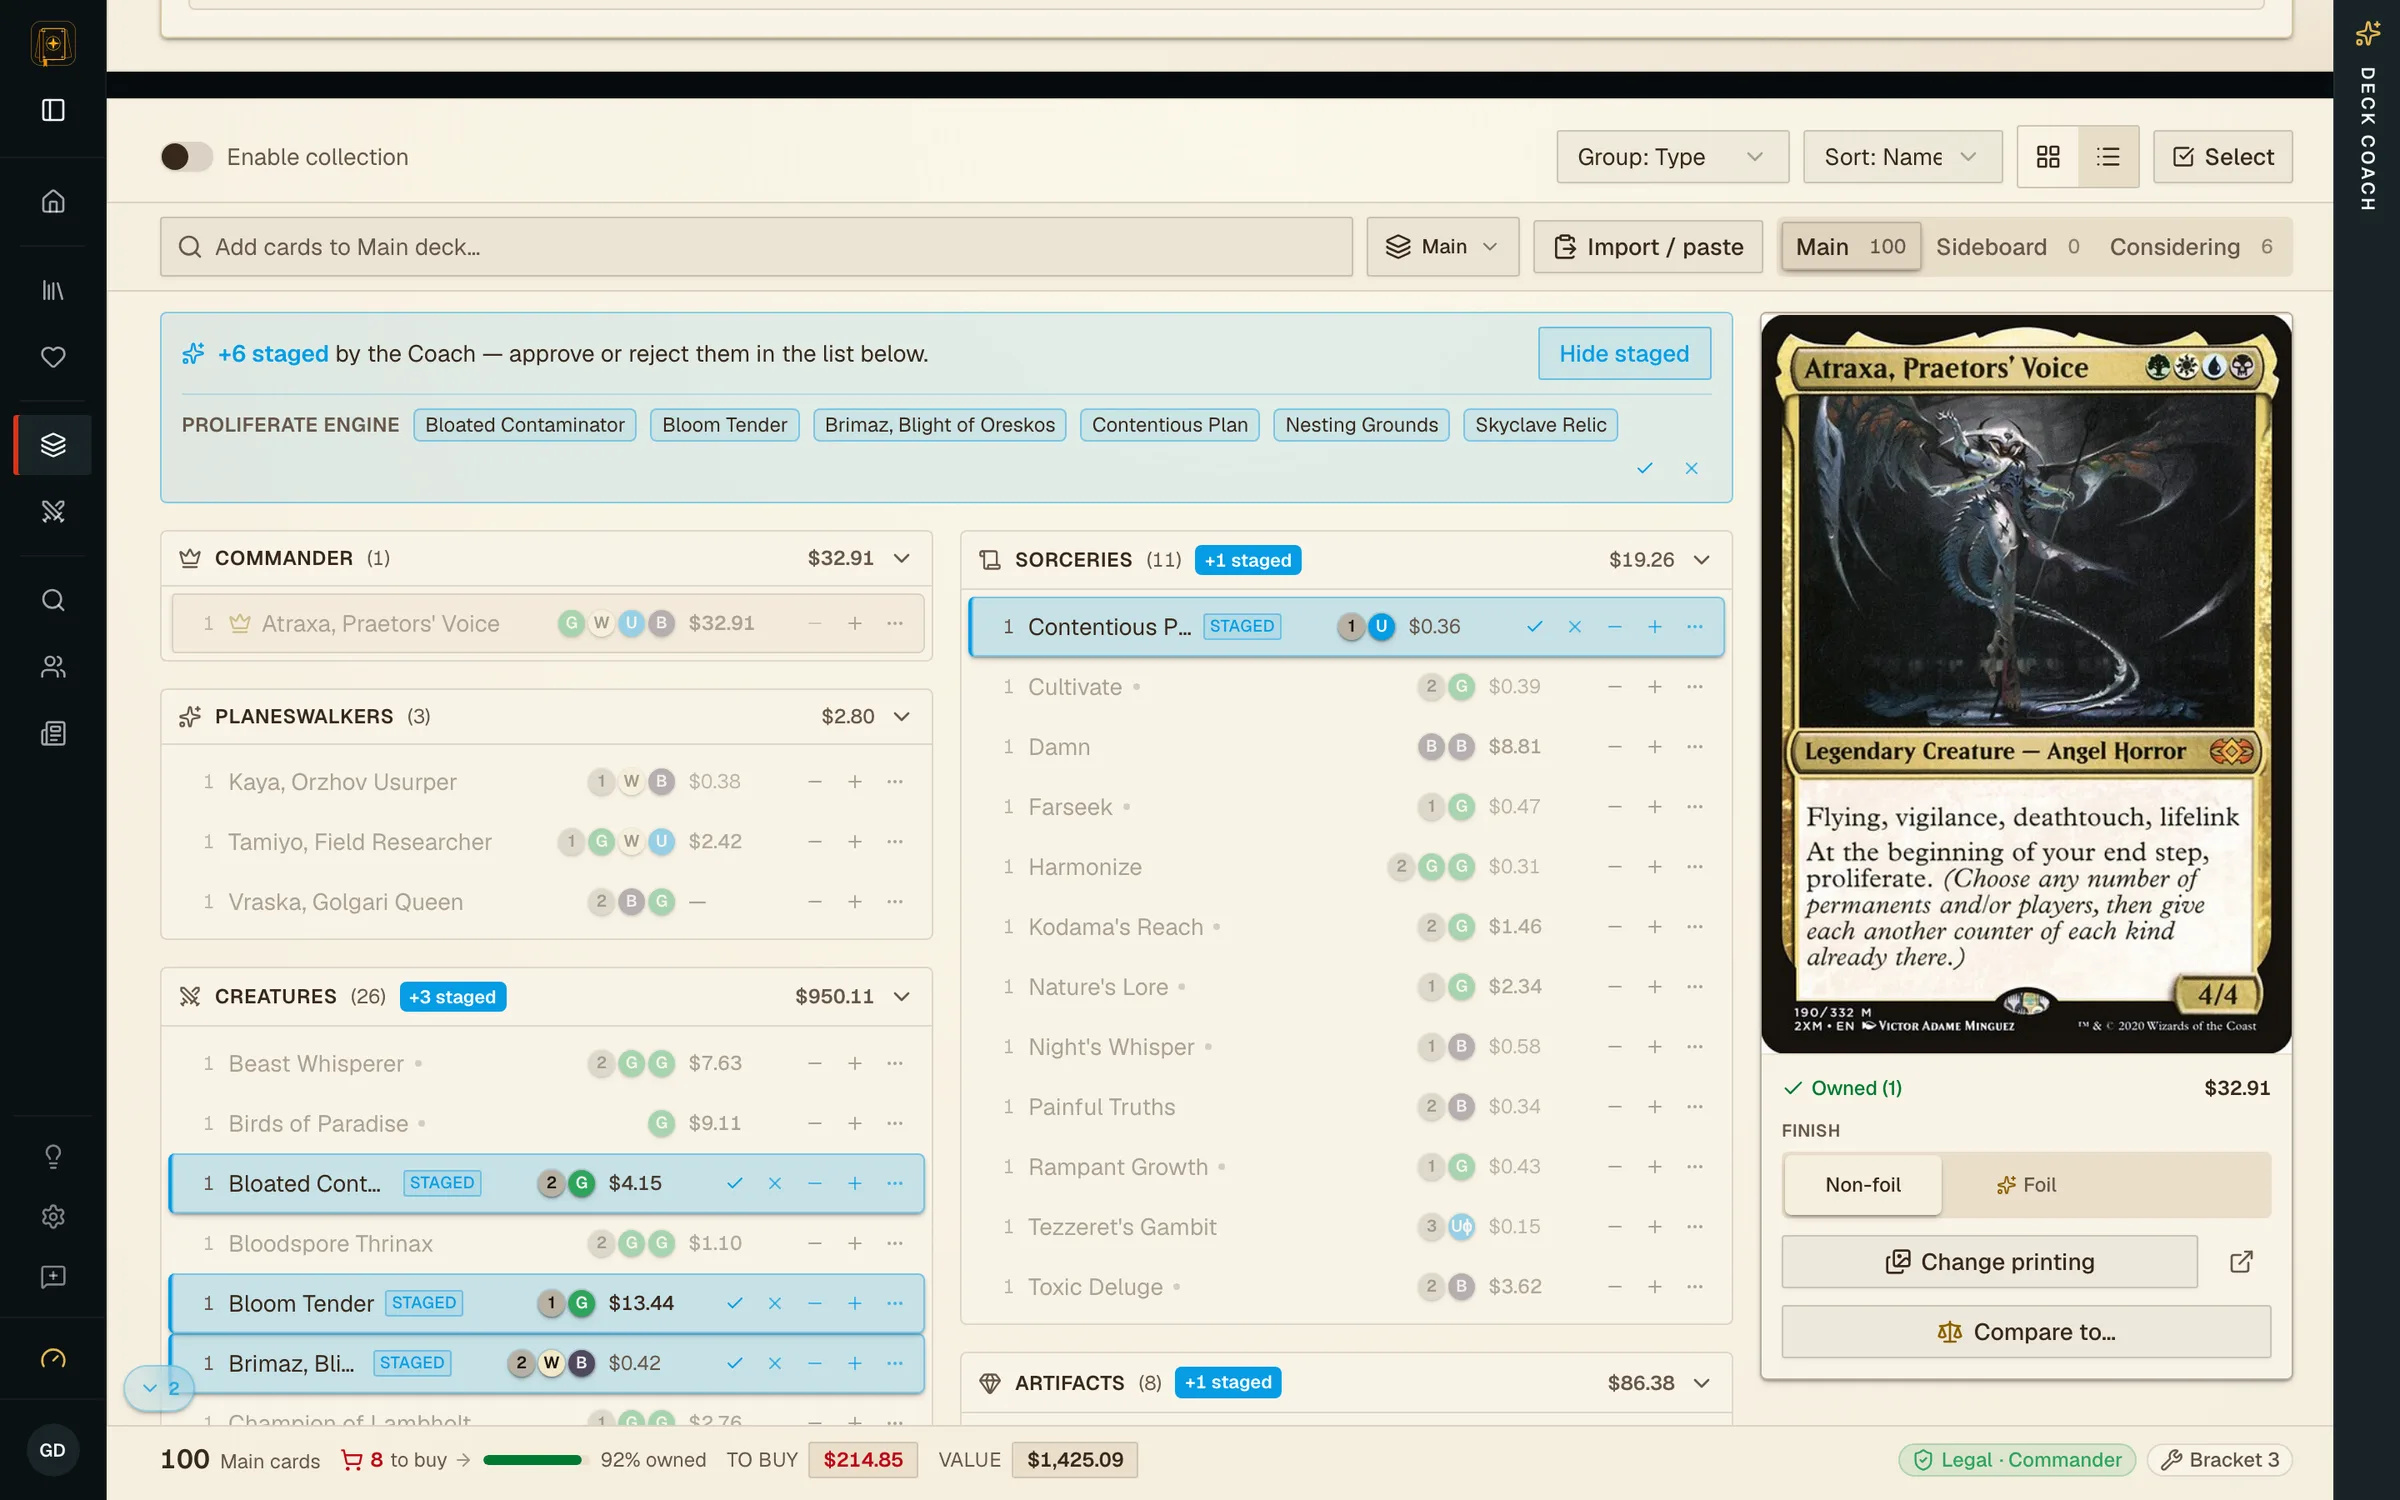Click Bloated Contaminator staged chip

[524, 425]
